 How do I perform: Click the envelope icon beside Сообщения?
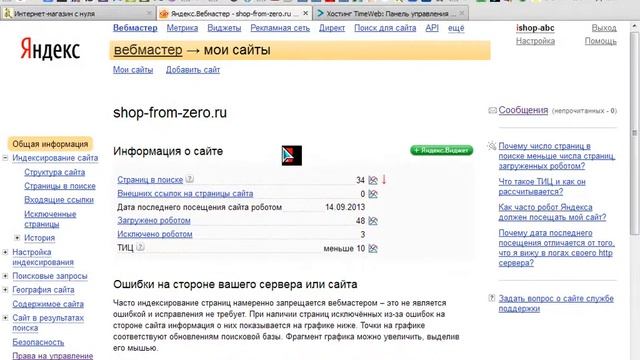click(x=492, y=110)
